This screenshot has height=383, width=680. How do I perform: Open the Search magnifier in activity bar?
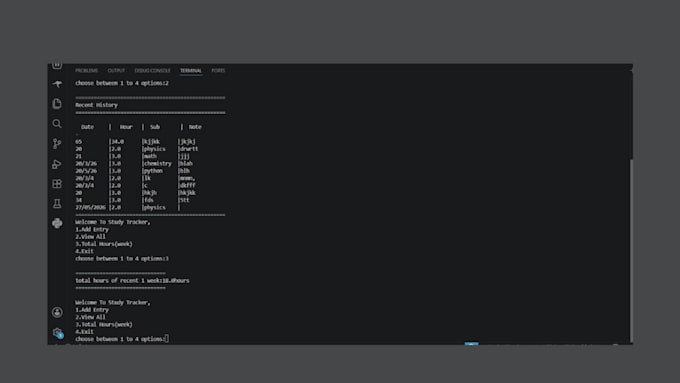point(57,124)
